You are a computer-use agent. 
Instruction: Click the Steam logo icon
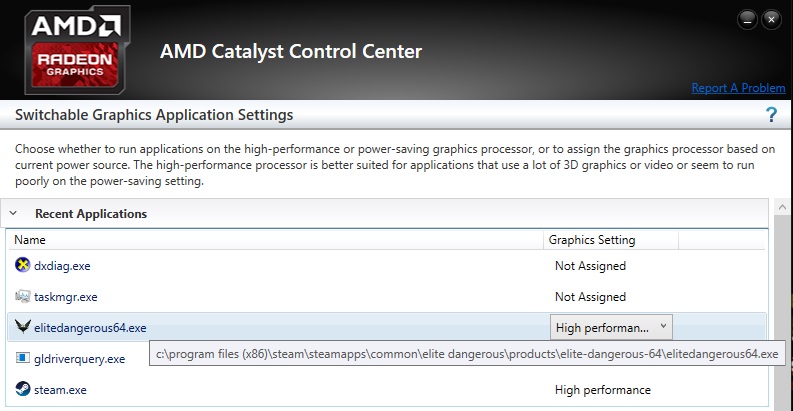coord(22,389)
